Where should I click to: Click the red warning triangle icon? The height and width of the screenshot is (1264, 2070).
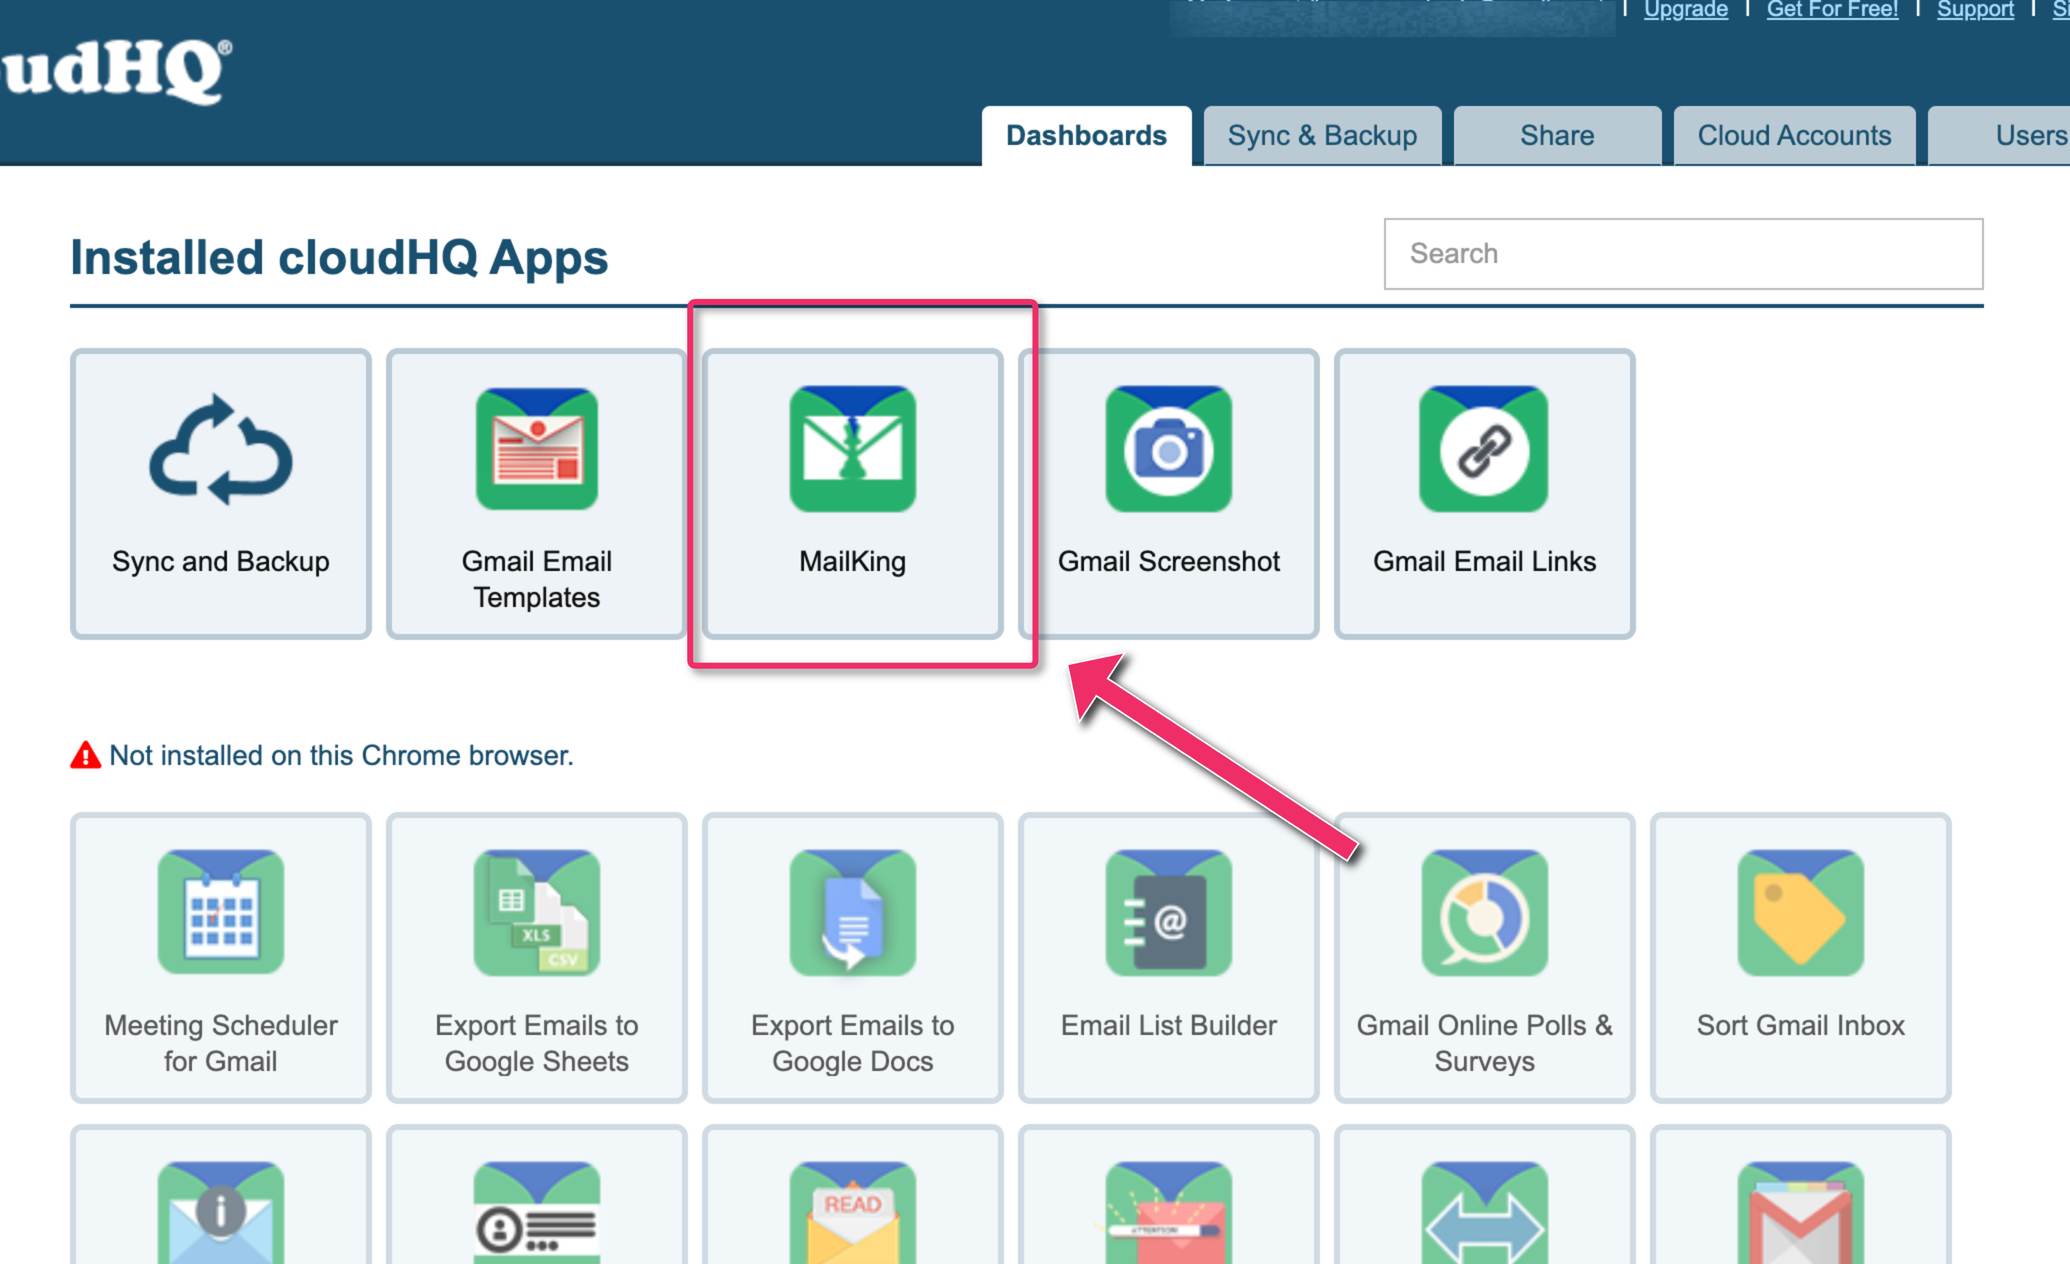pyautogui.click(x=86, y=755)
